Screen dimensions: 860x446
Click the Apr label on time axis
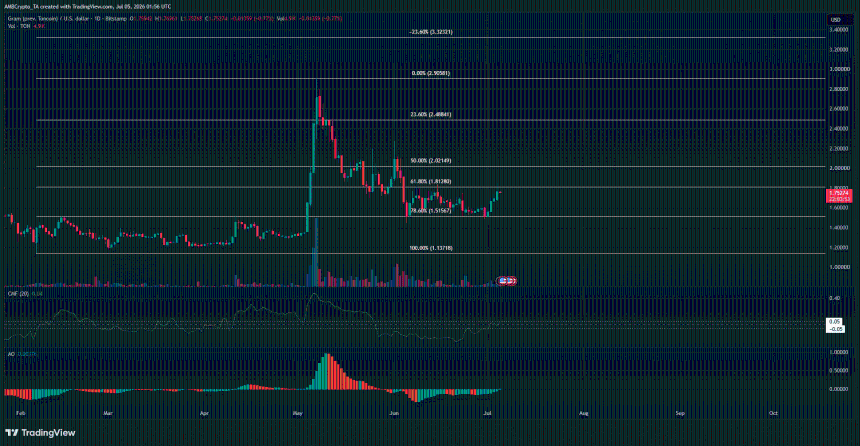click(x=205, y=413)
